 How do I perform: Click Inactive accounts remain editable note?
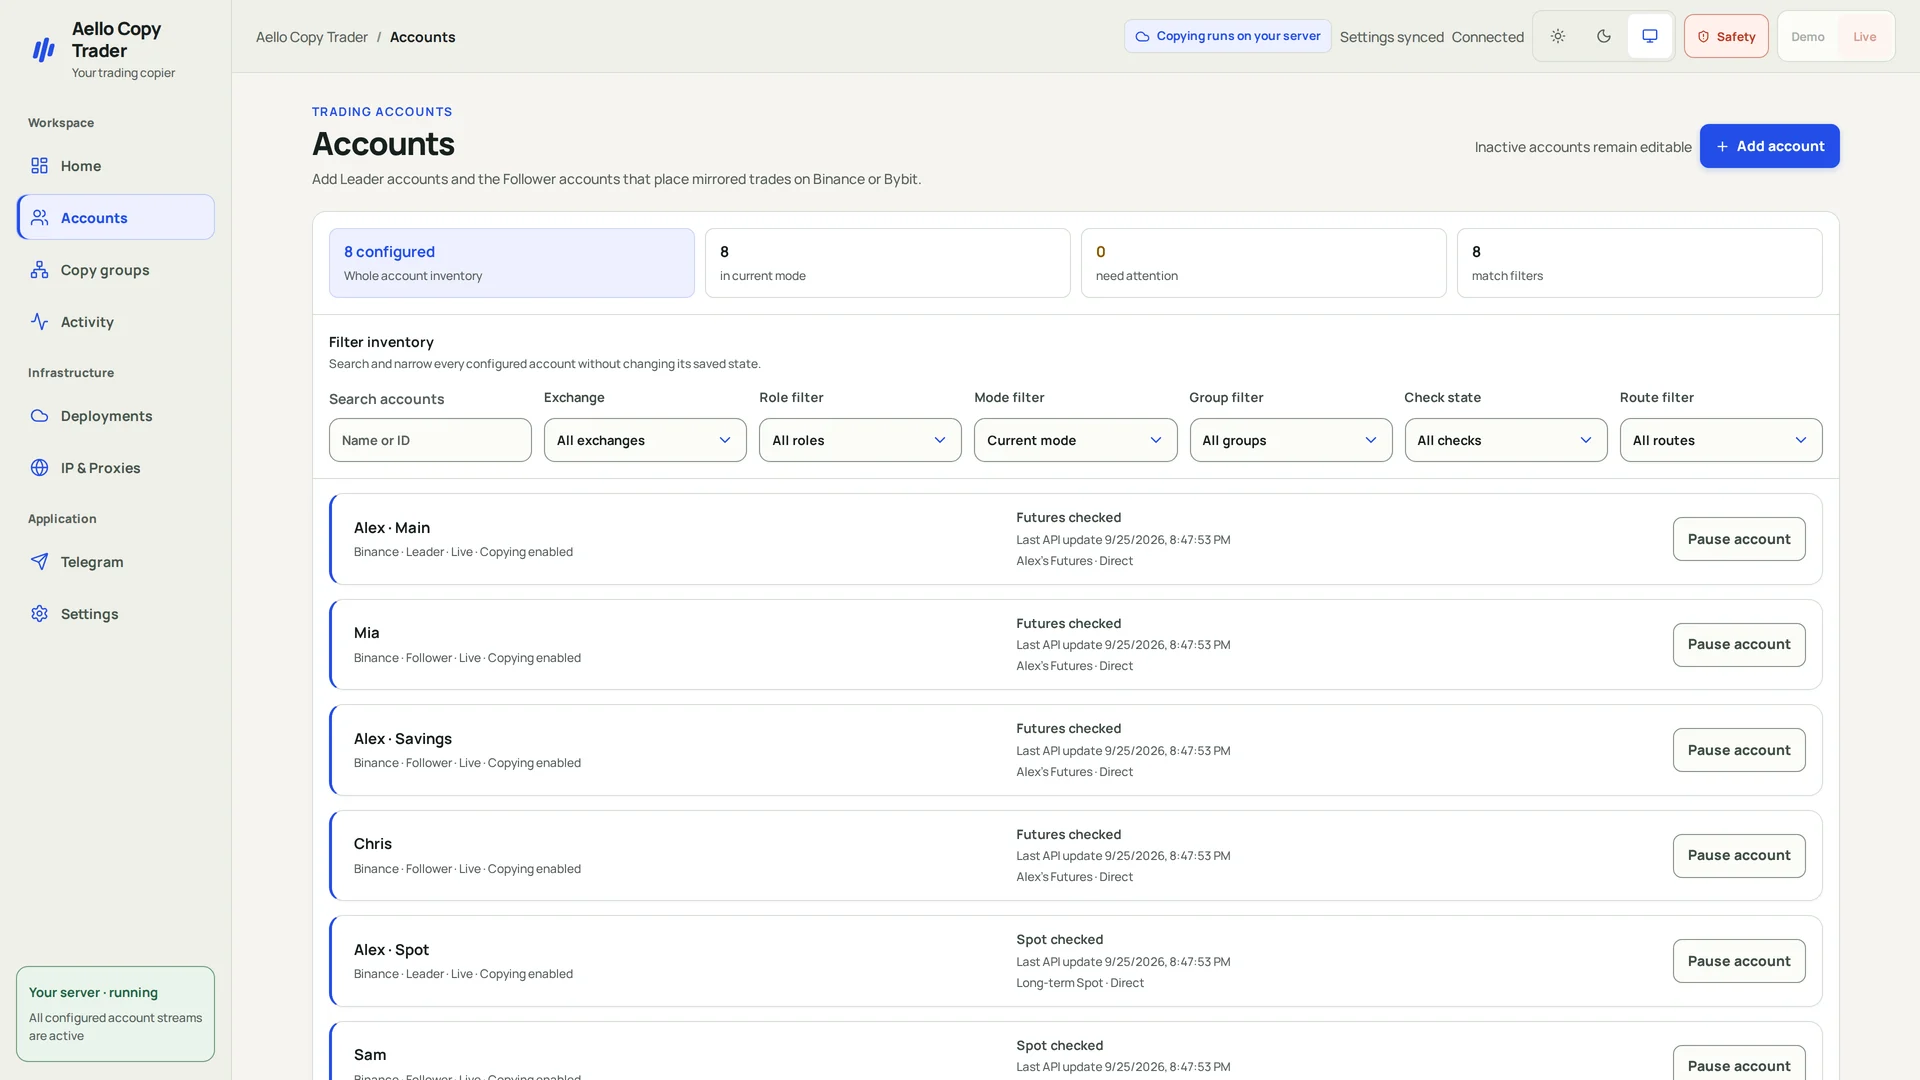click(x=1583, y=147)
